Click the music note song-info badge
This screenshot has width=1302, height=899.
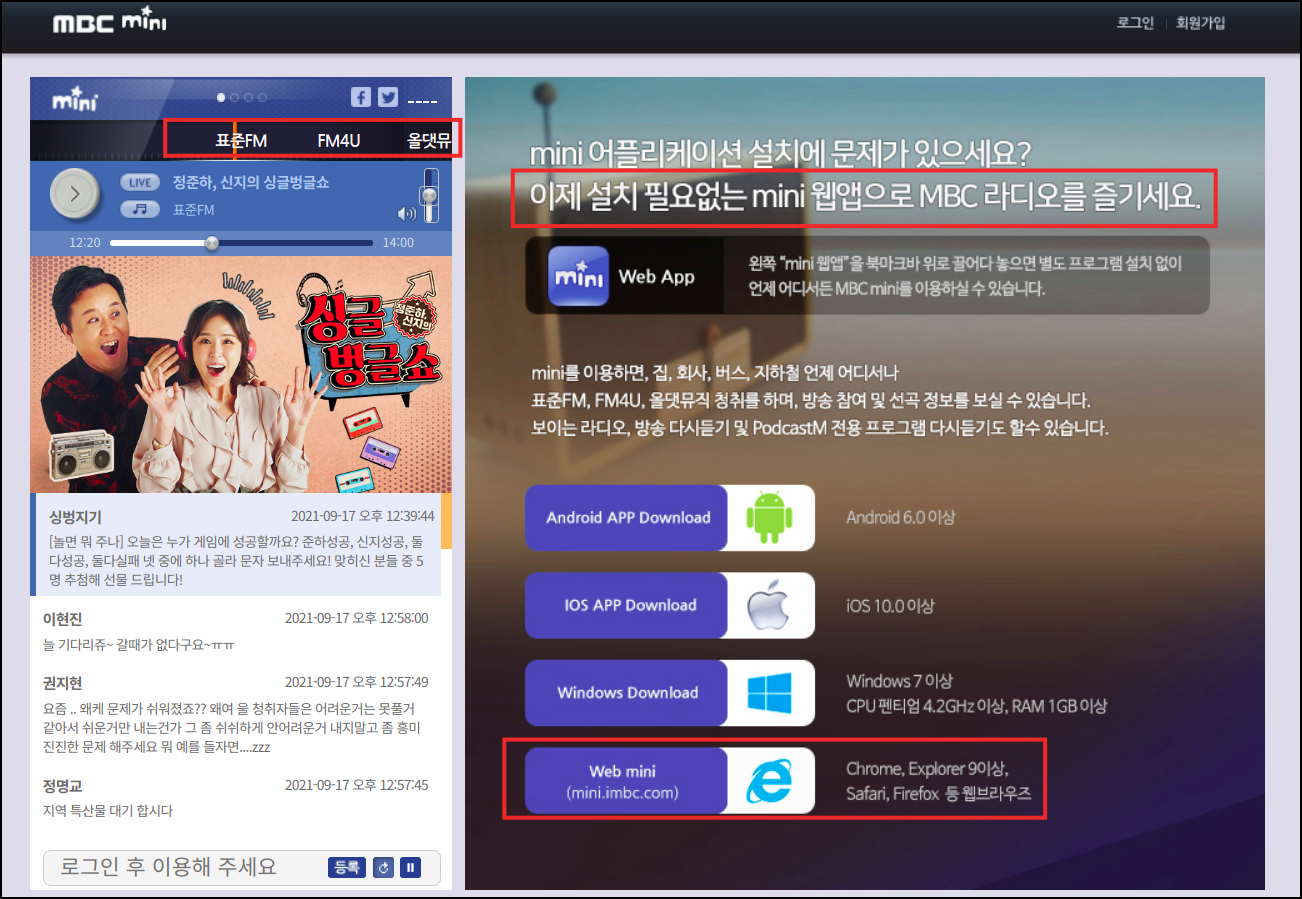pyautogui.click(x=140, y=210)
